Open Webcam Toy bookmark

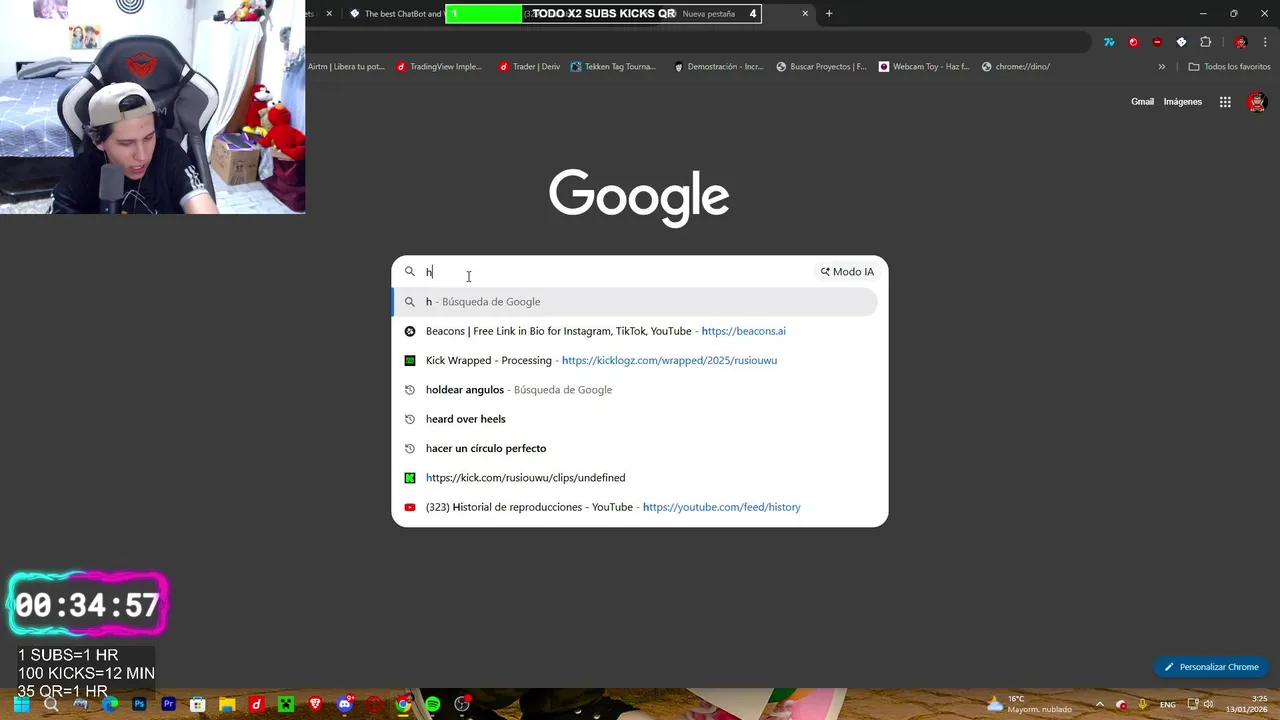pyautogui.click(x=924, y=67)
